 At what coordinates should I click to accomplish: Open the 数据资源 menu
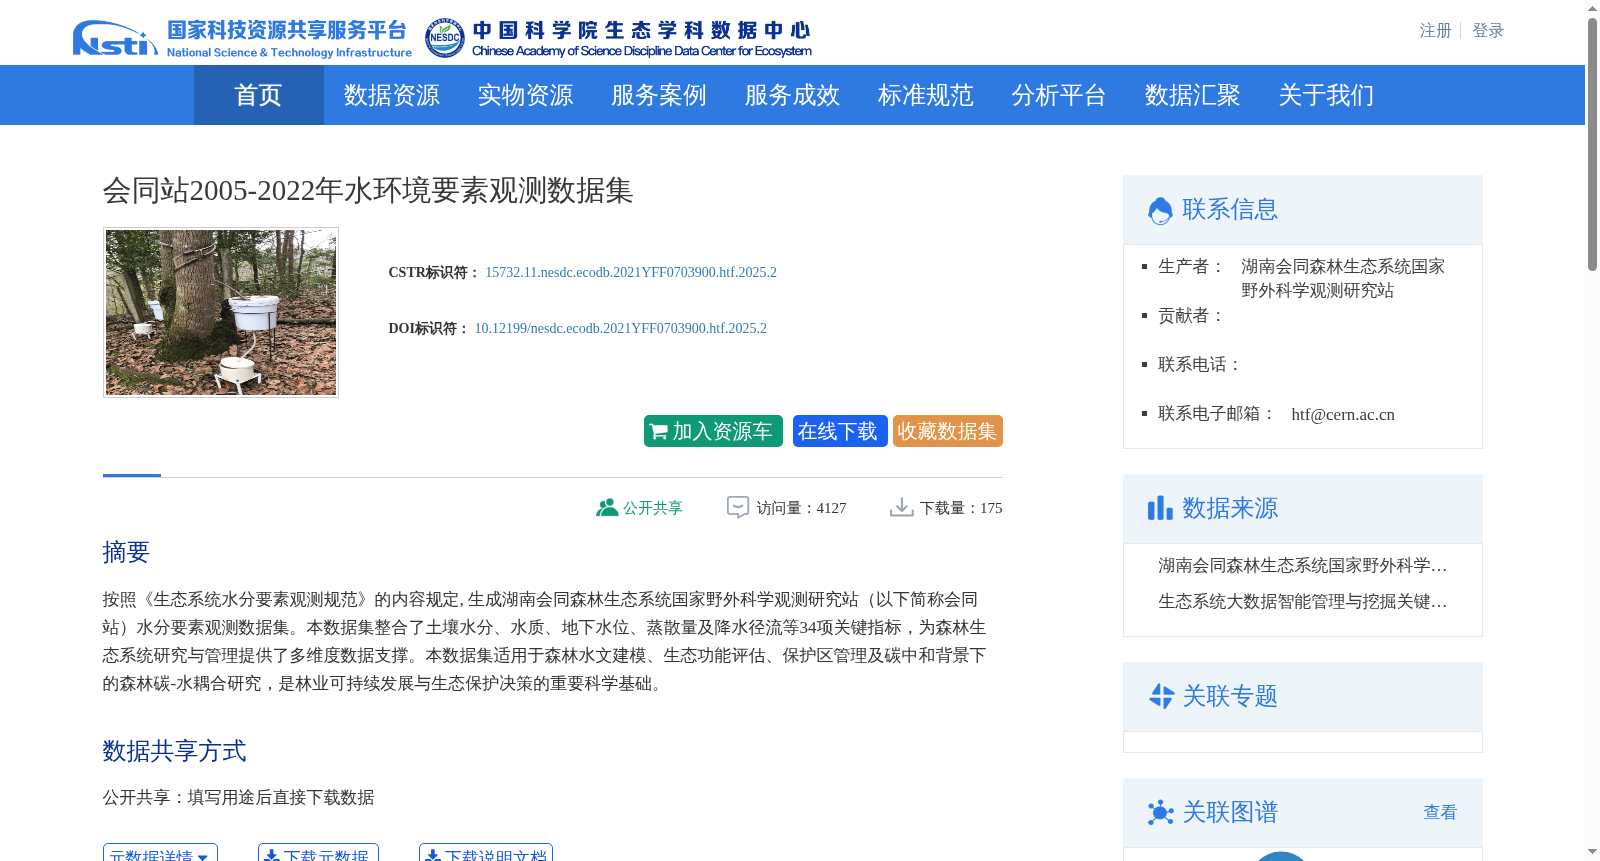coord(391,95)
